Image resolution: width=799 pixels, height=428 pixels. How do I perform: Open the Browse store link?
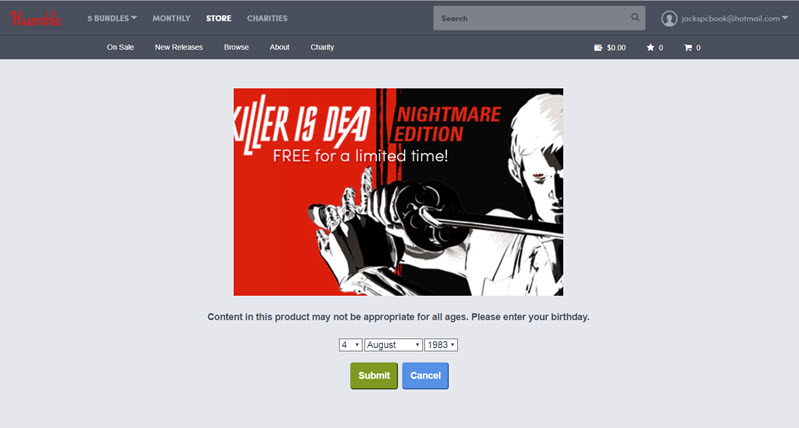click(236, 47)
